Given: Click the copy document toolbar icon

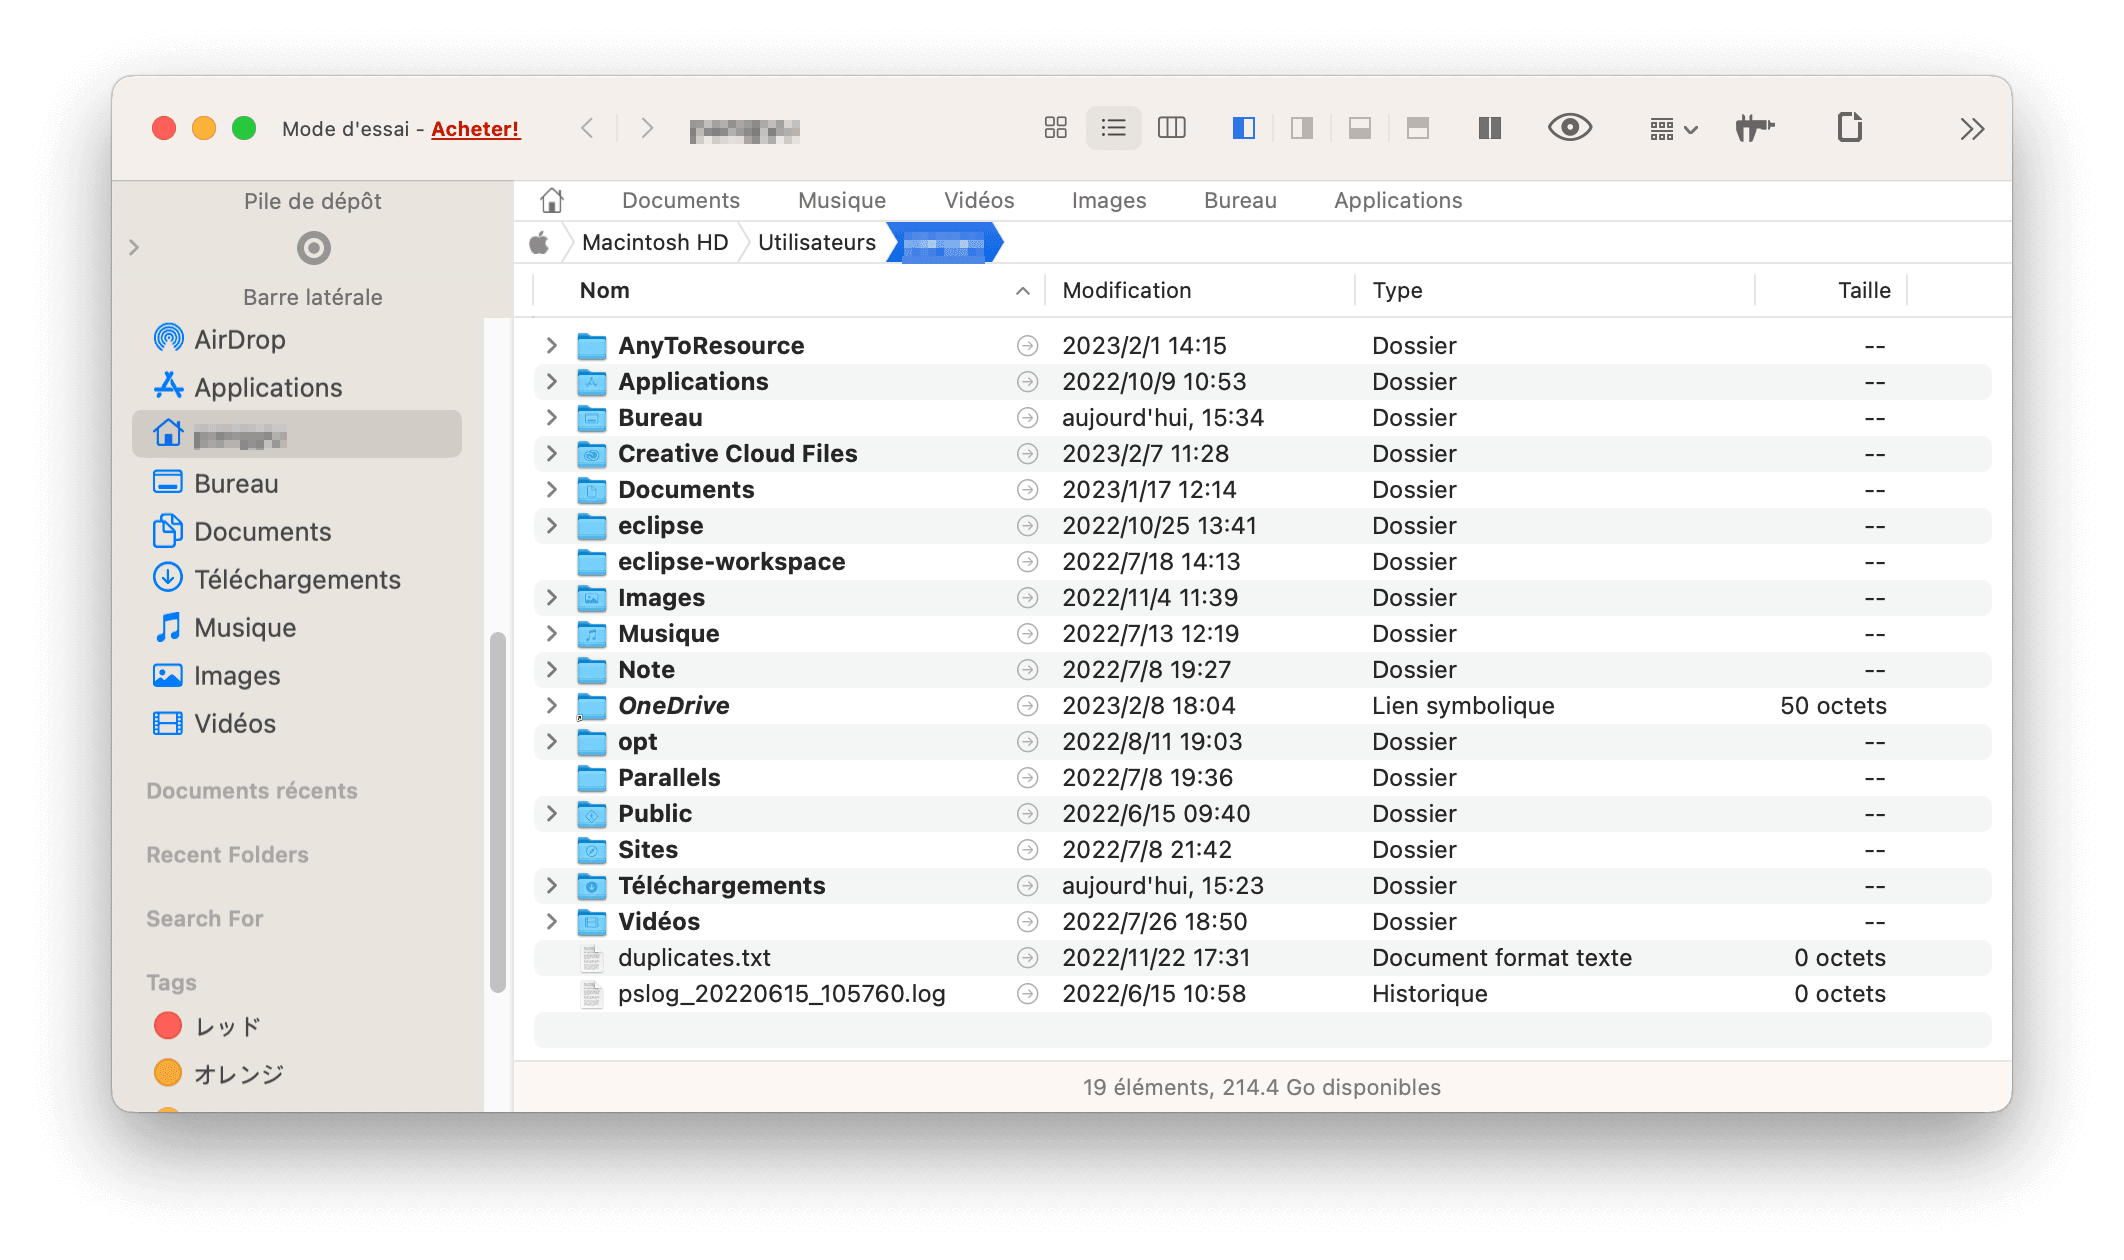Looking at the screenshot, I should coord(1849,128).
